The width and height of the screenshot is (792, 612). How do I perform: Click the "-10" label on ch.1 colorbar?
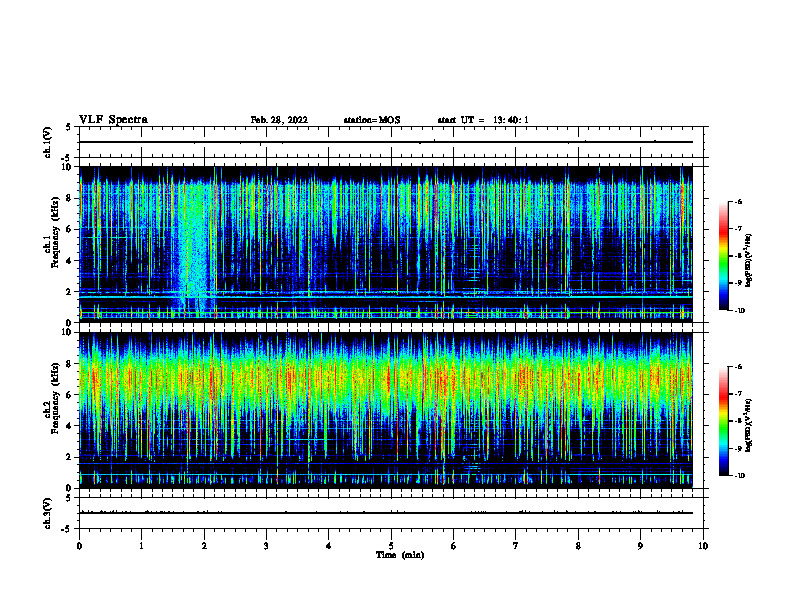(x=739, y=310)
